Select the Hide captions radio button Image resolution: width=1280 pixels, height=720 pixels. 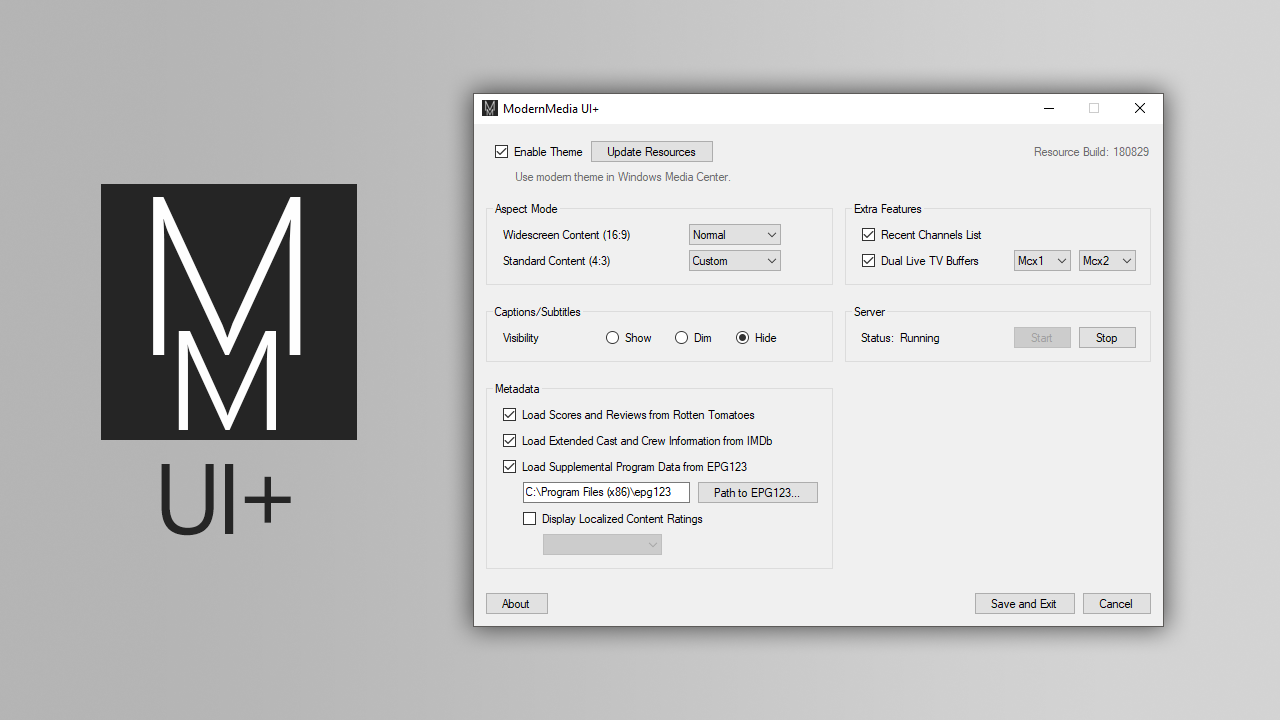[743, 338]
